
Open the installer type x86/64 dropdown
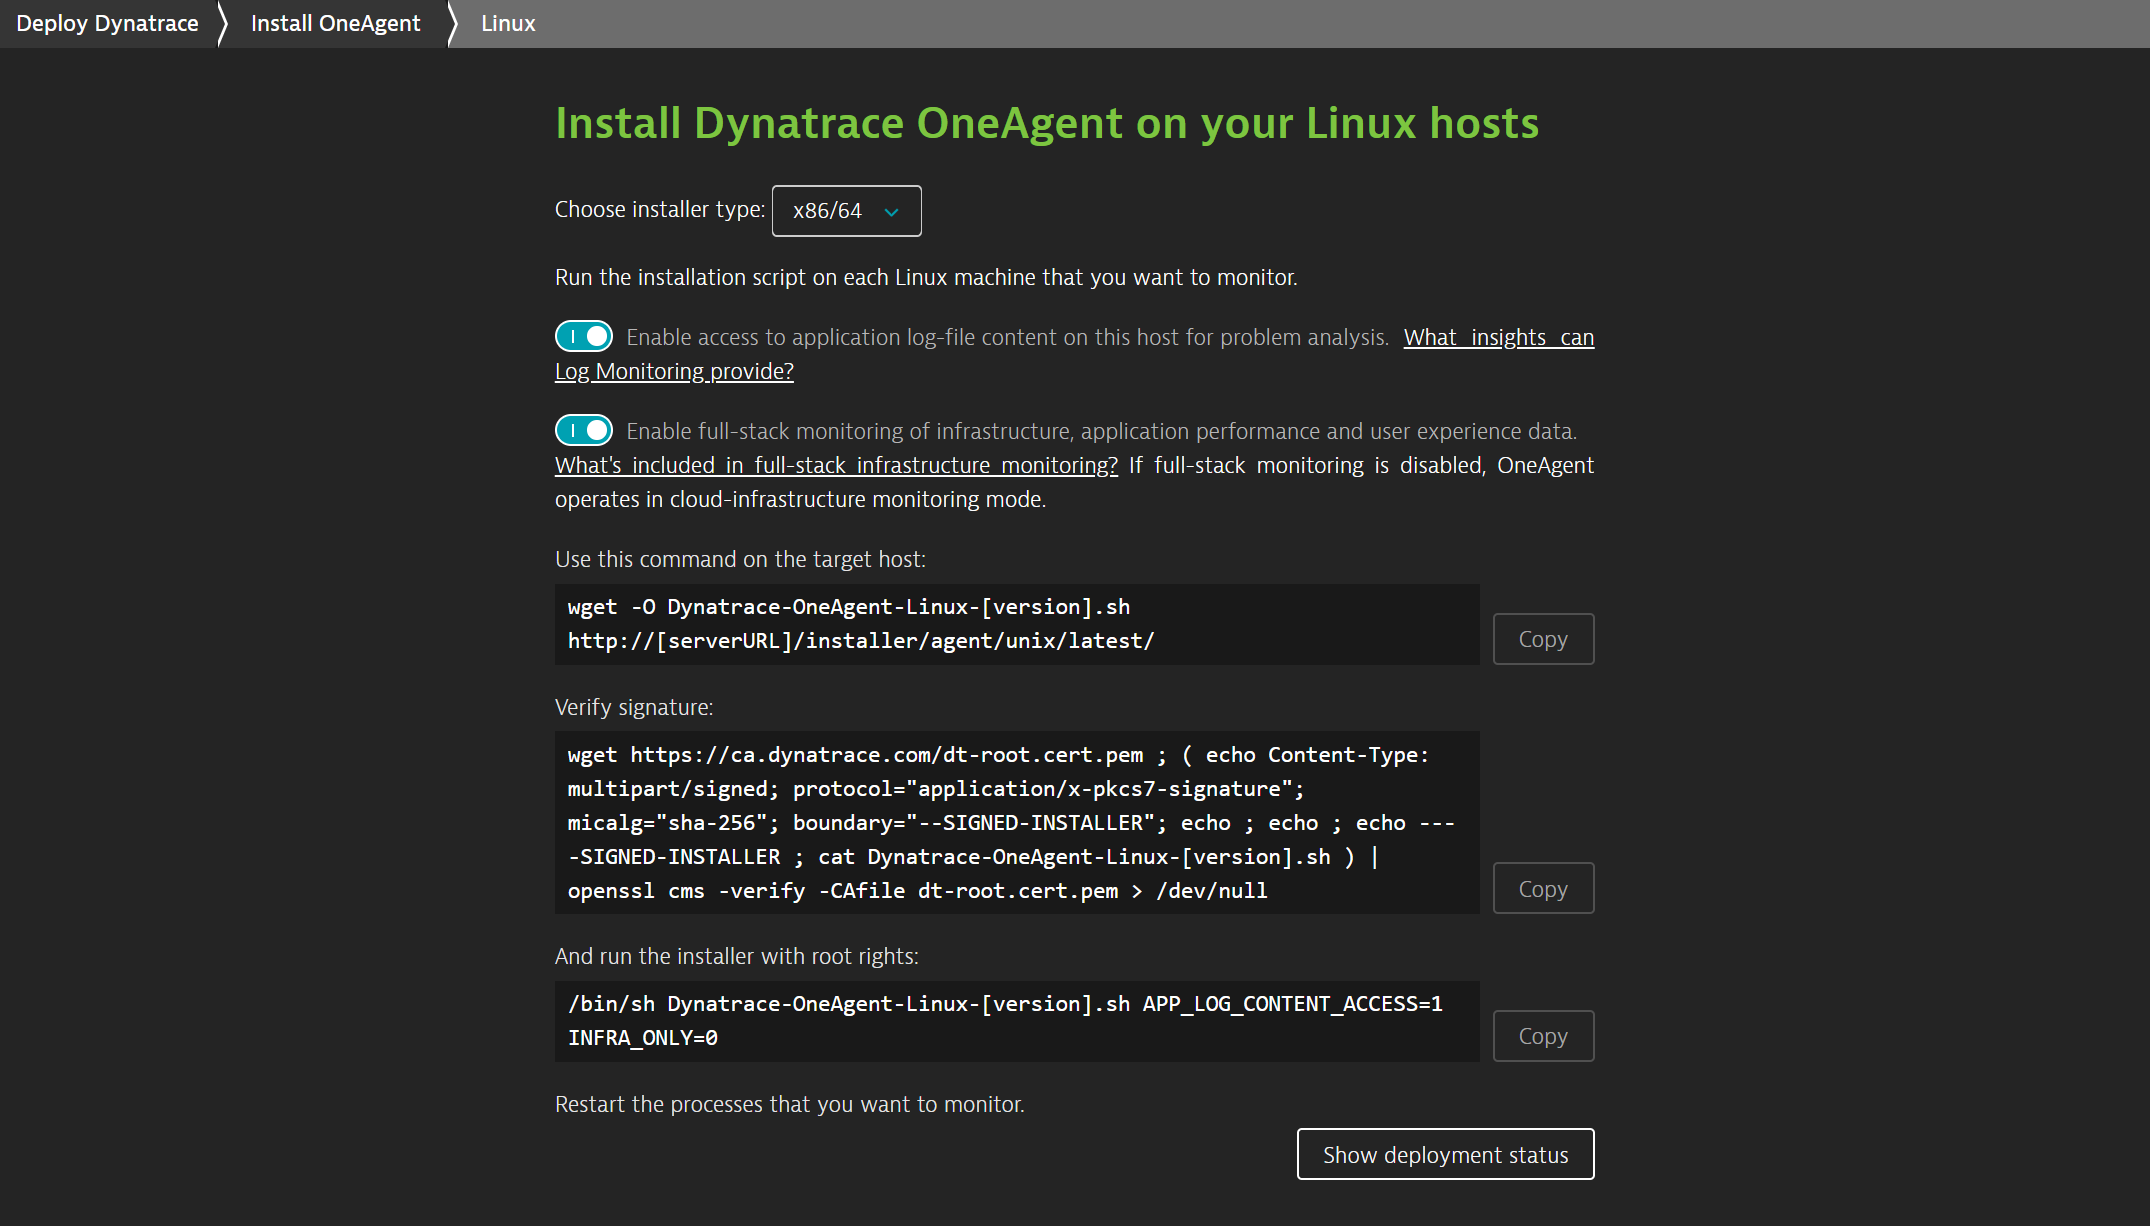click(x=846, y=211)
